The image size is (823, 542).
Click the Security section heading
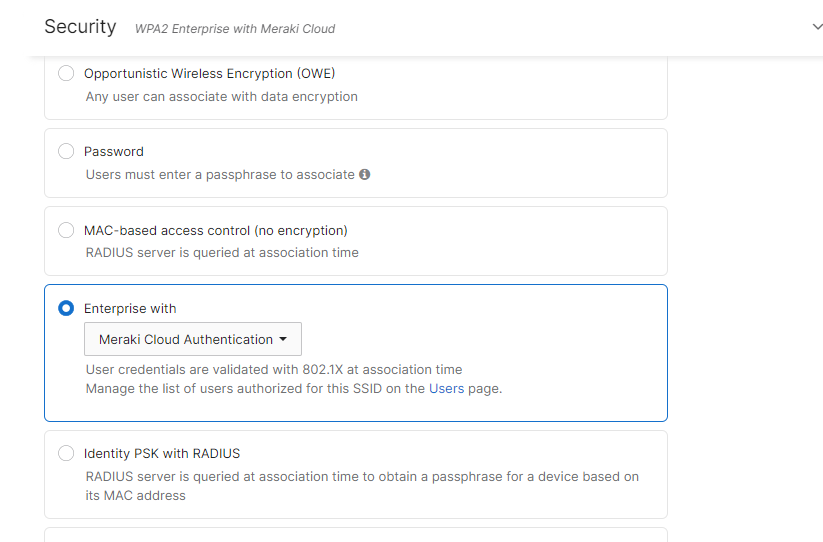80,27
